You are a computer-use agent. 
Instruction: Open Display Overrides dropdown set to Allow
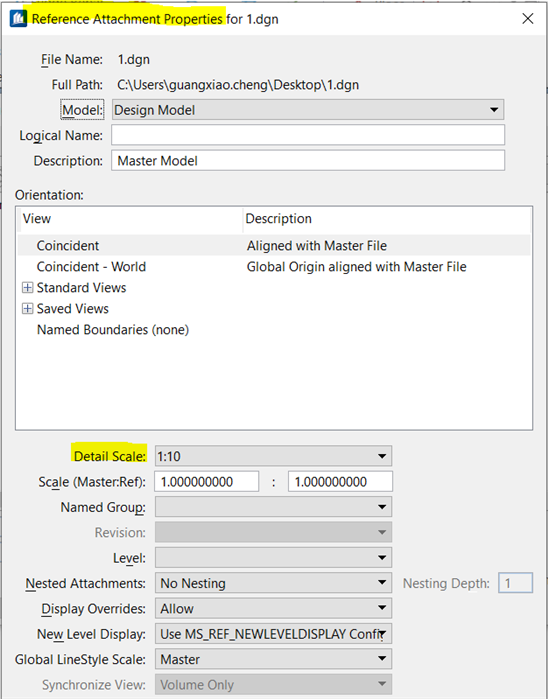coord(273,609)
